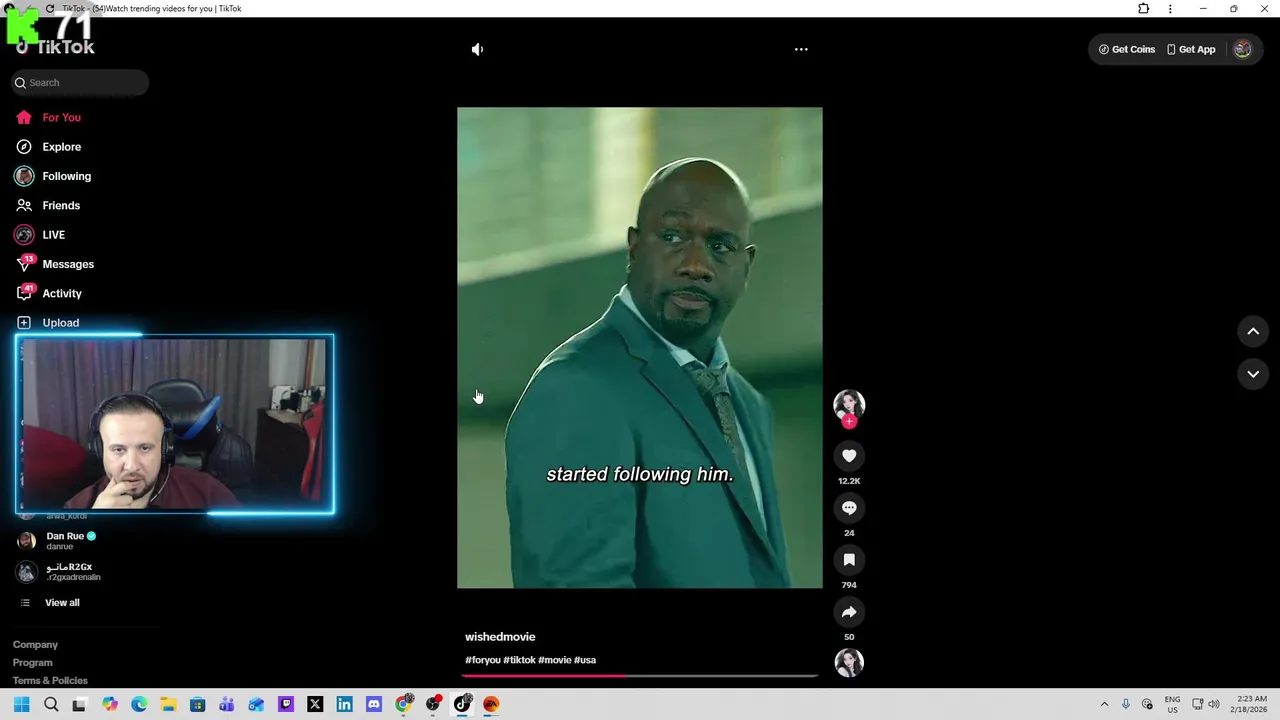Viewport: 1280px width, 720px height.
Task: Open the comments bubble icon
Action: pos(849,508)
